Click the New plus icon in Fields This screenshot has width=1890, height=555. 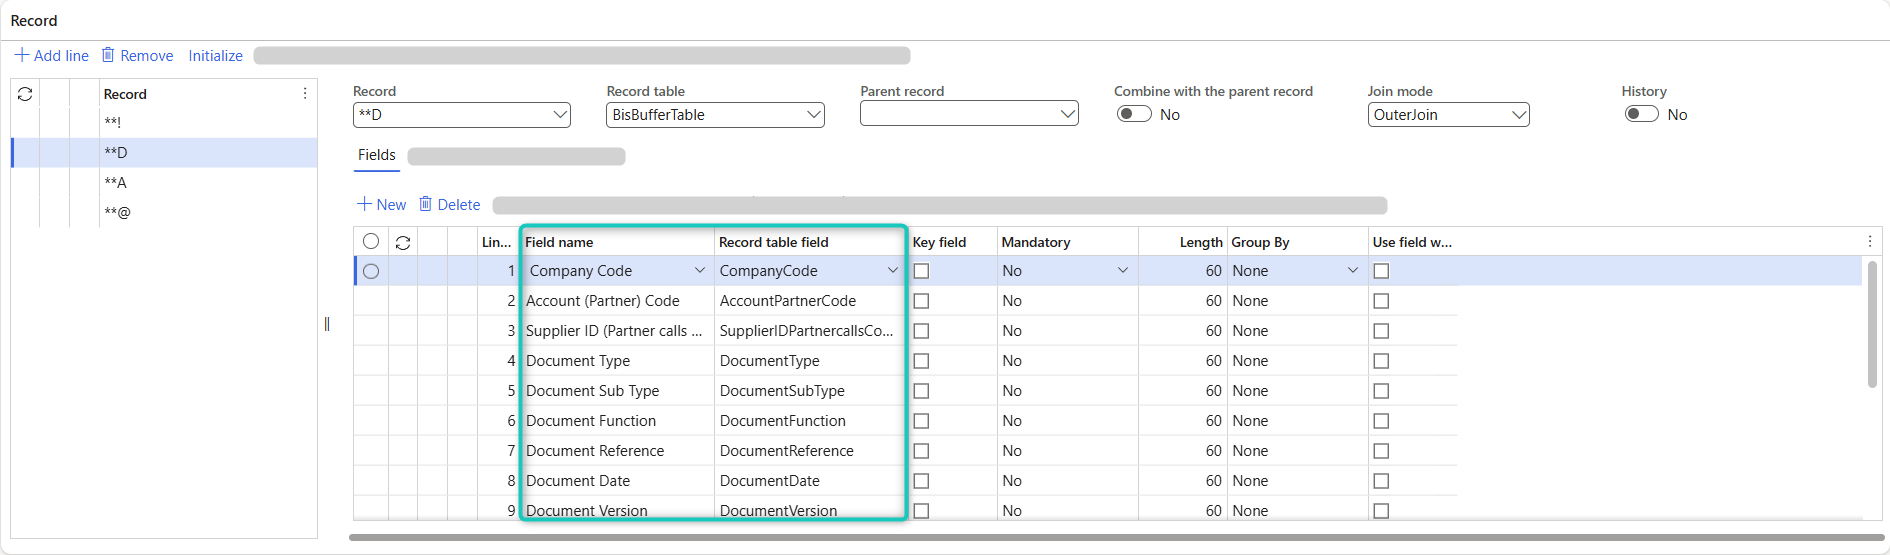pyautogui.click(x=364, y=204)
